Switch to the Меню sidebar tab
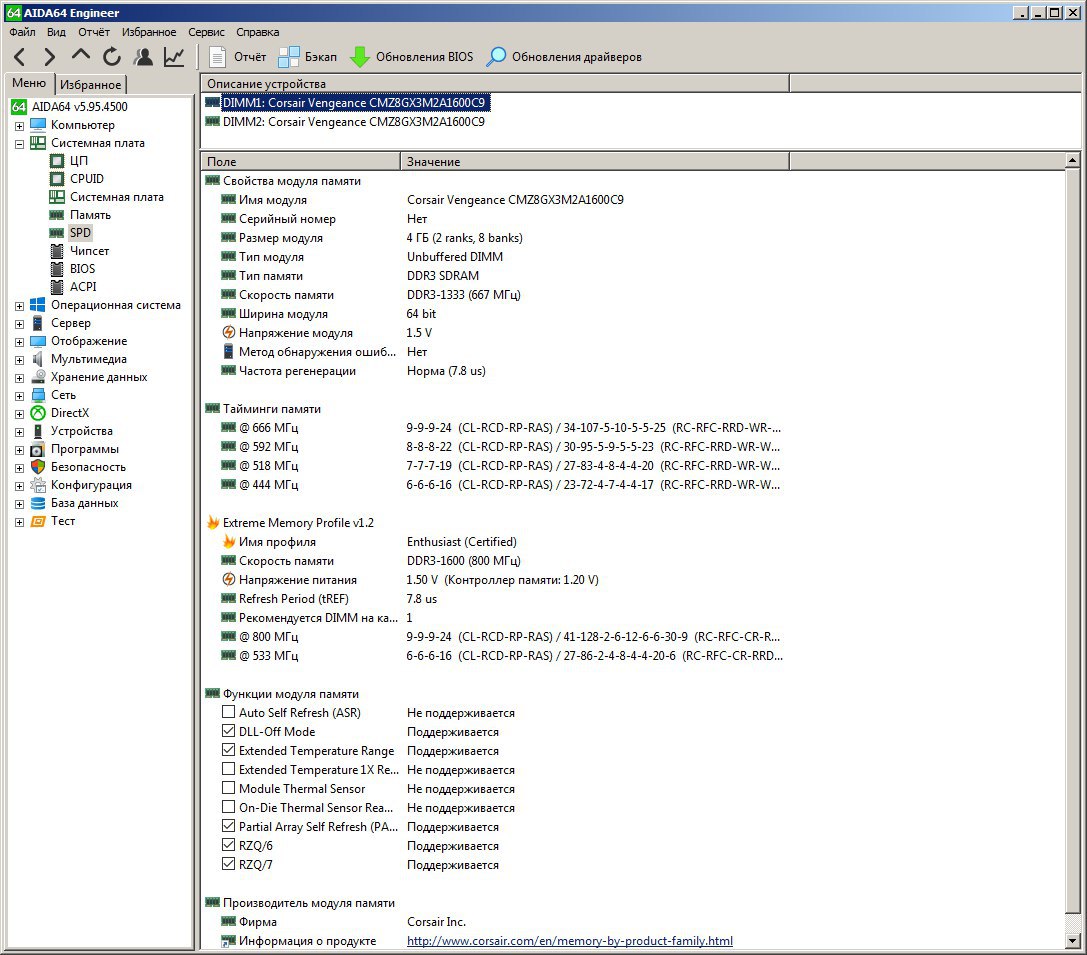The image size is (1087, 955). click(x=29, y=83)
